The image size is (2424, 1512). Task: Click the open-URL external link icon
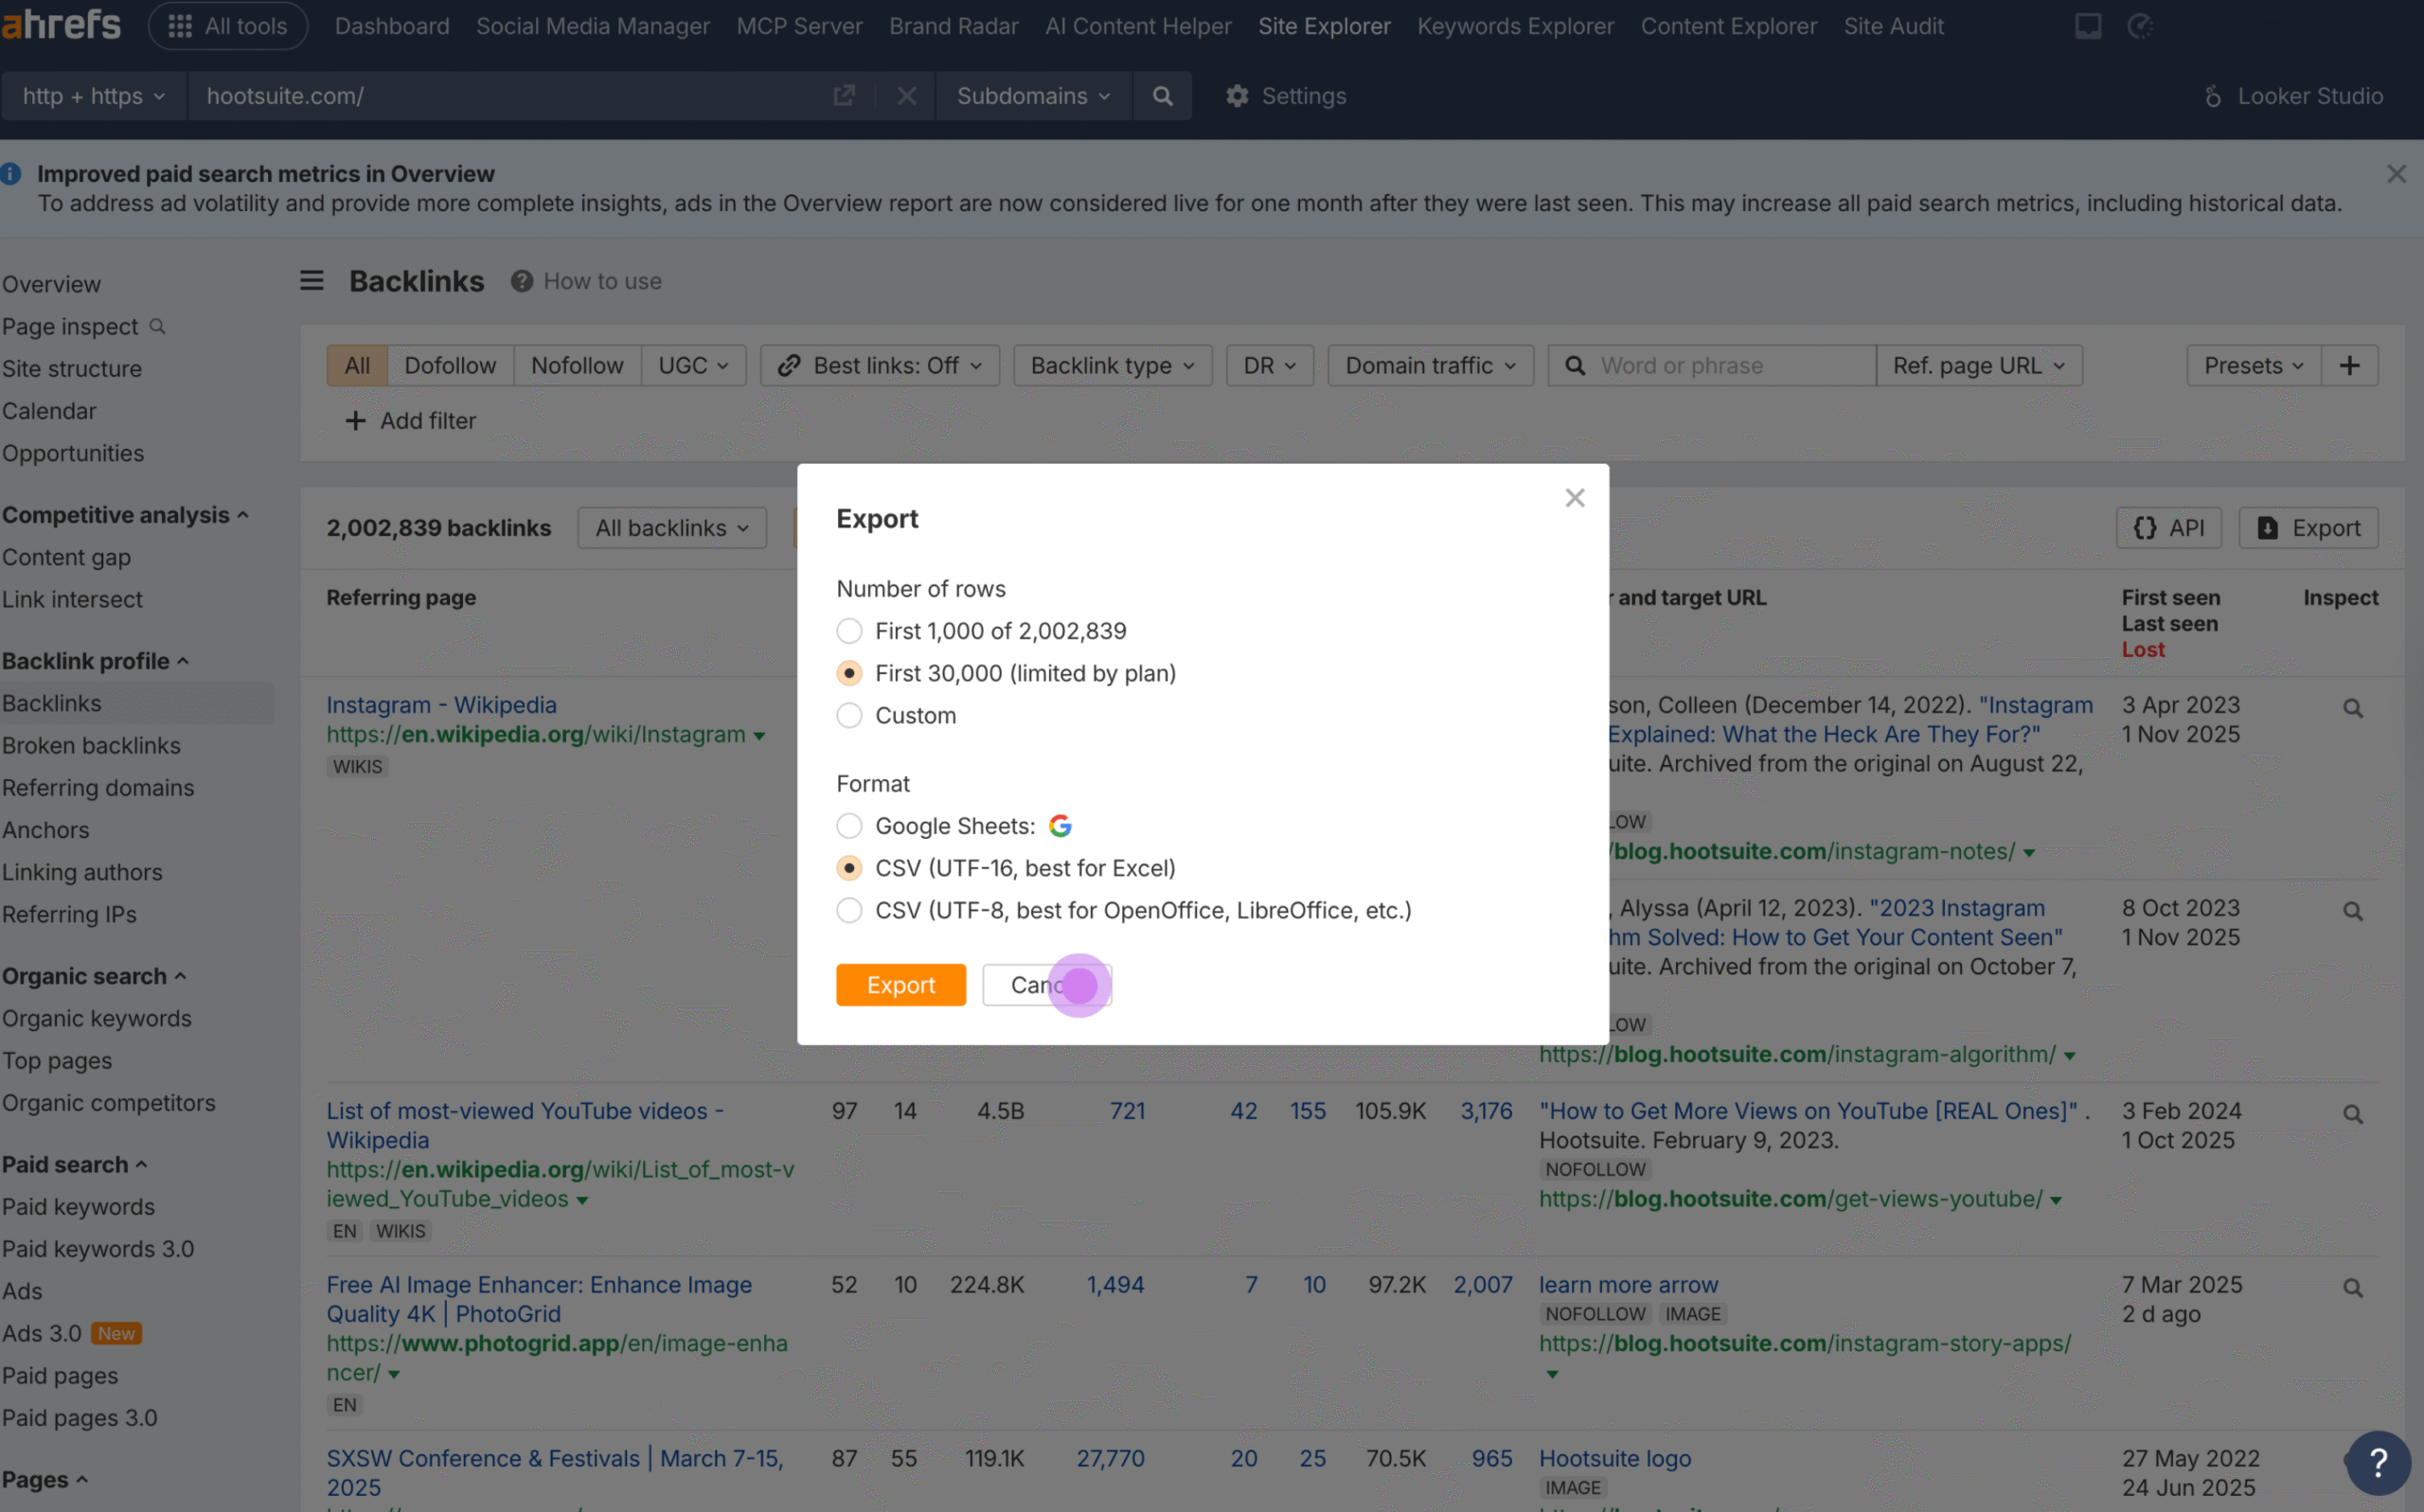(844, 96)
